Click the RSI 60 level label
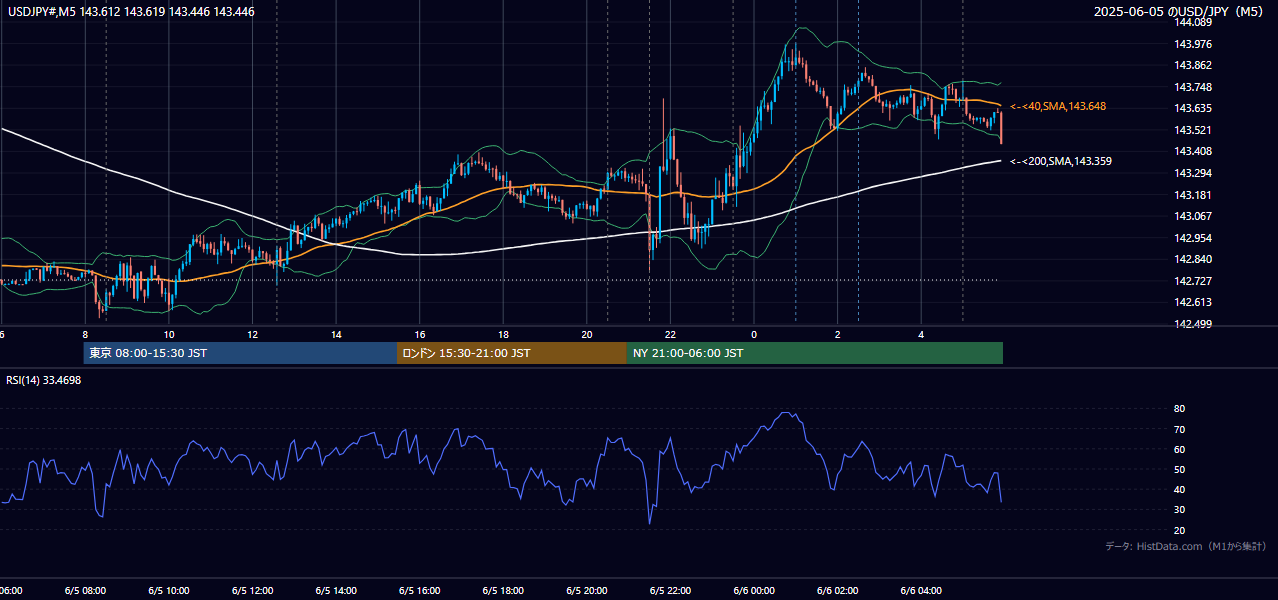 (x=1180, y=449)
